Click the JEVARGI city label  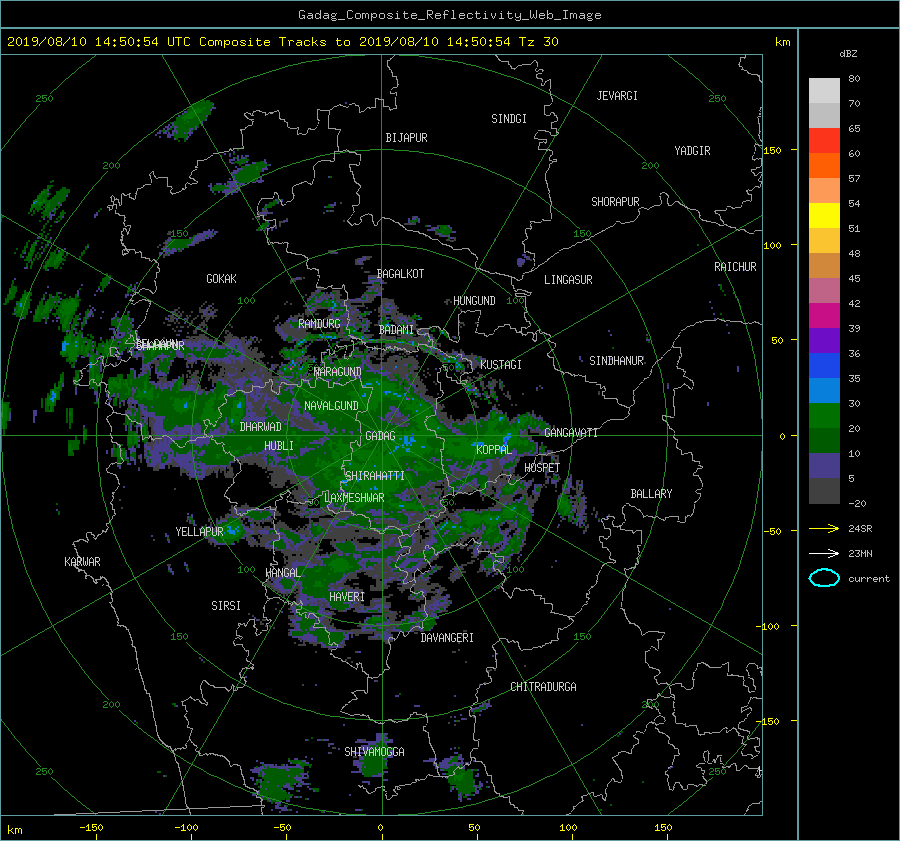tap(617, 96)
